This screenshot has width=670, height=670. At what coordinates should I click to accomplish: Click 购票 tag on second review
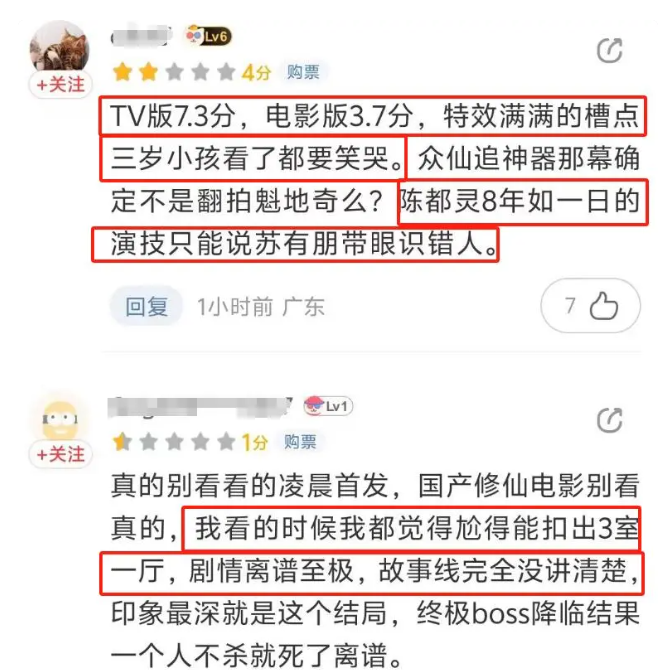300,441
